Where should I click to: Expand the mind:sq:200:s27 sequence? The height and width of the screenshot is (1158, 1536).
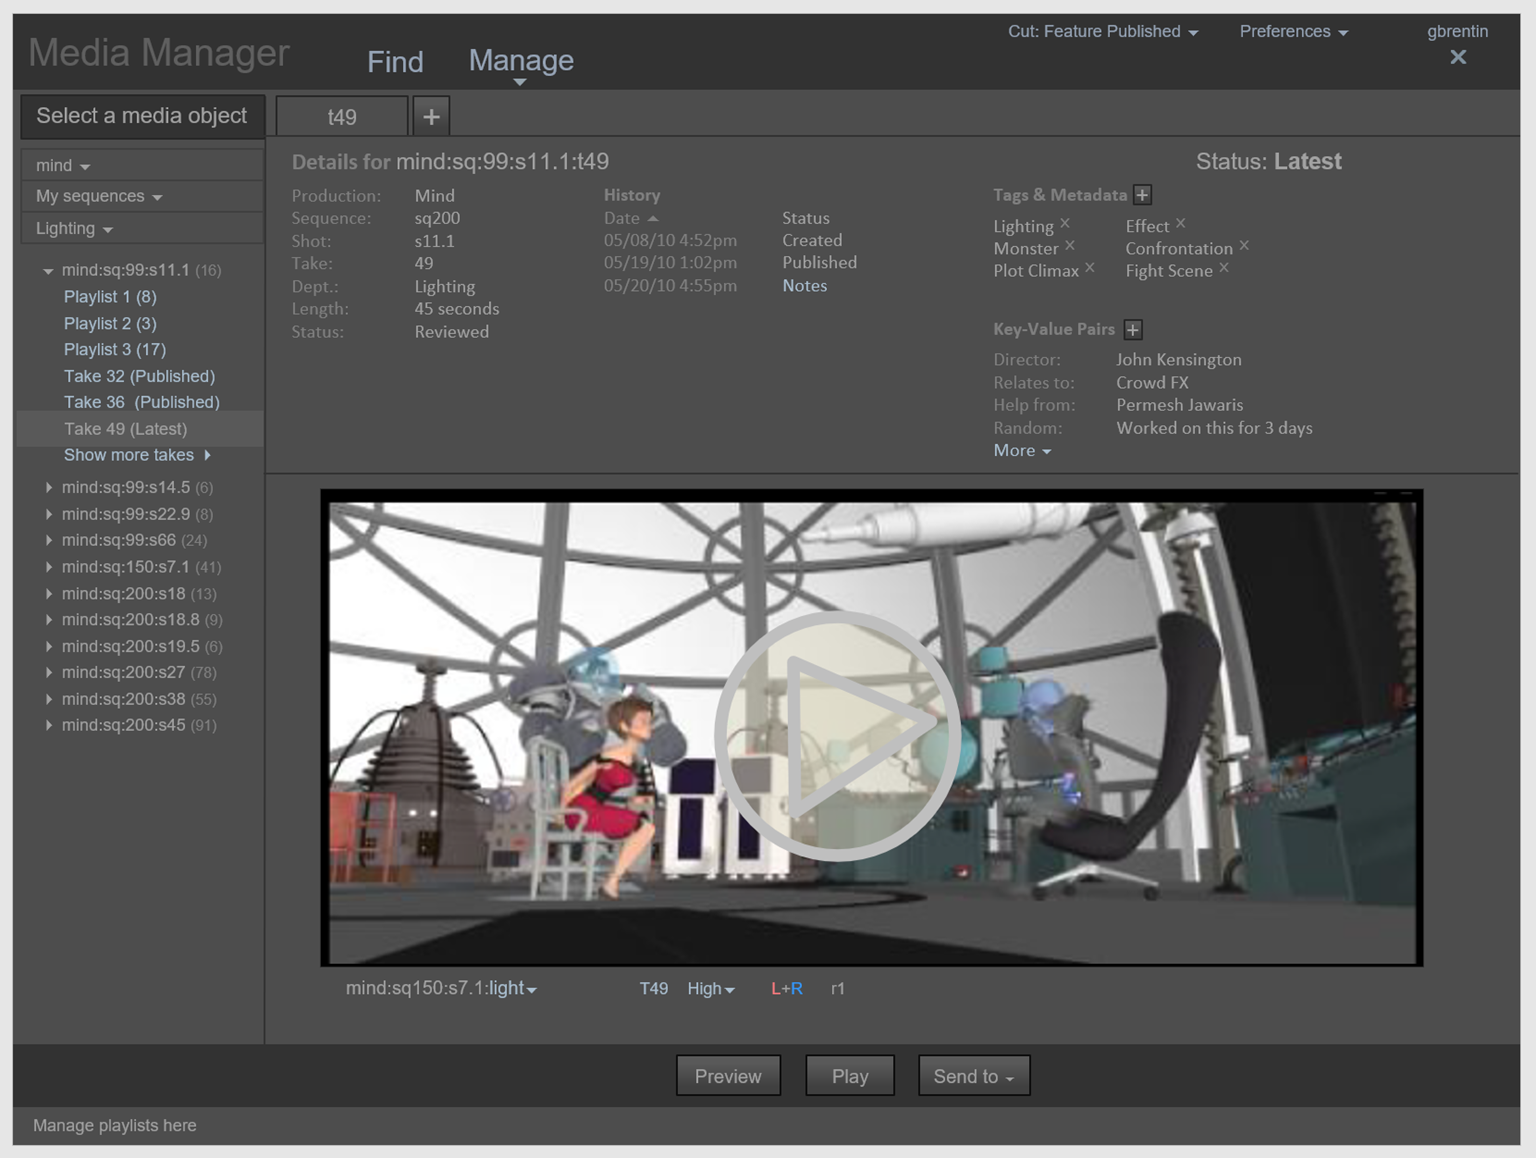[49, 673]
